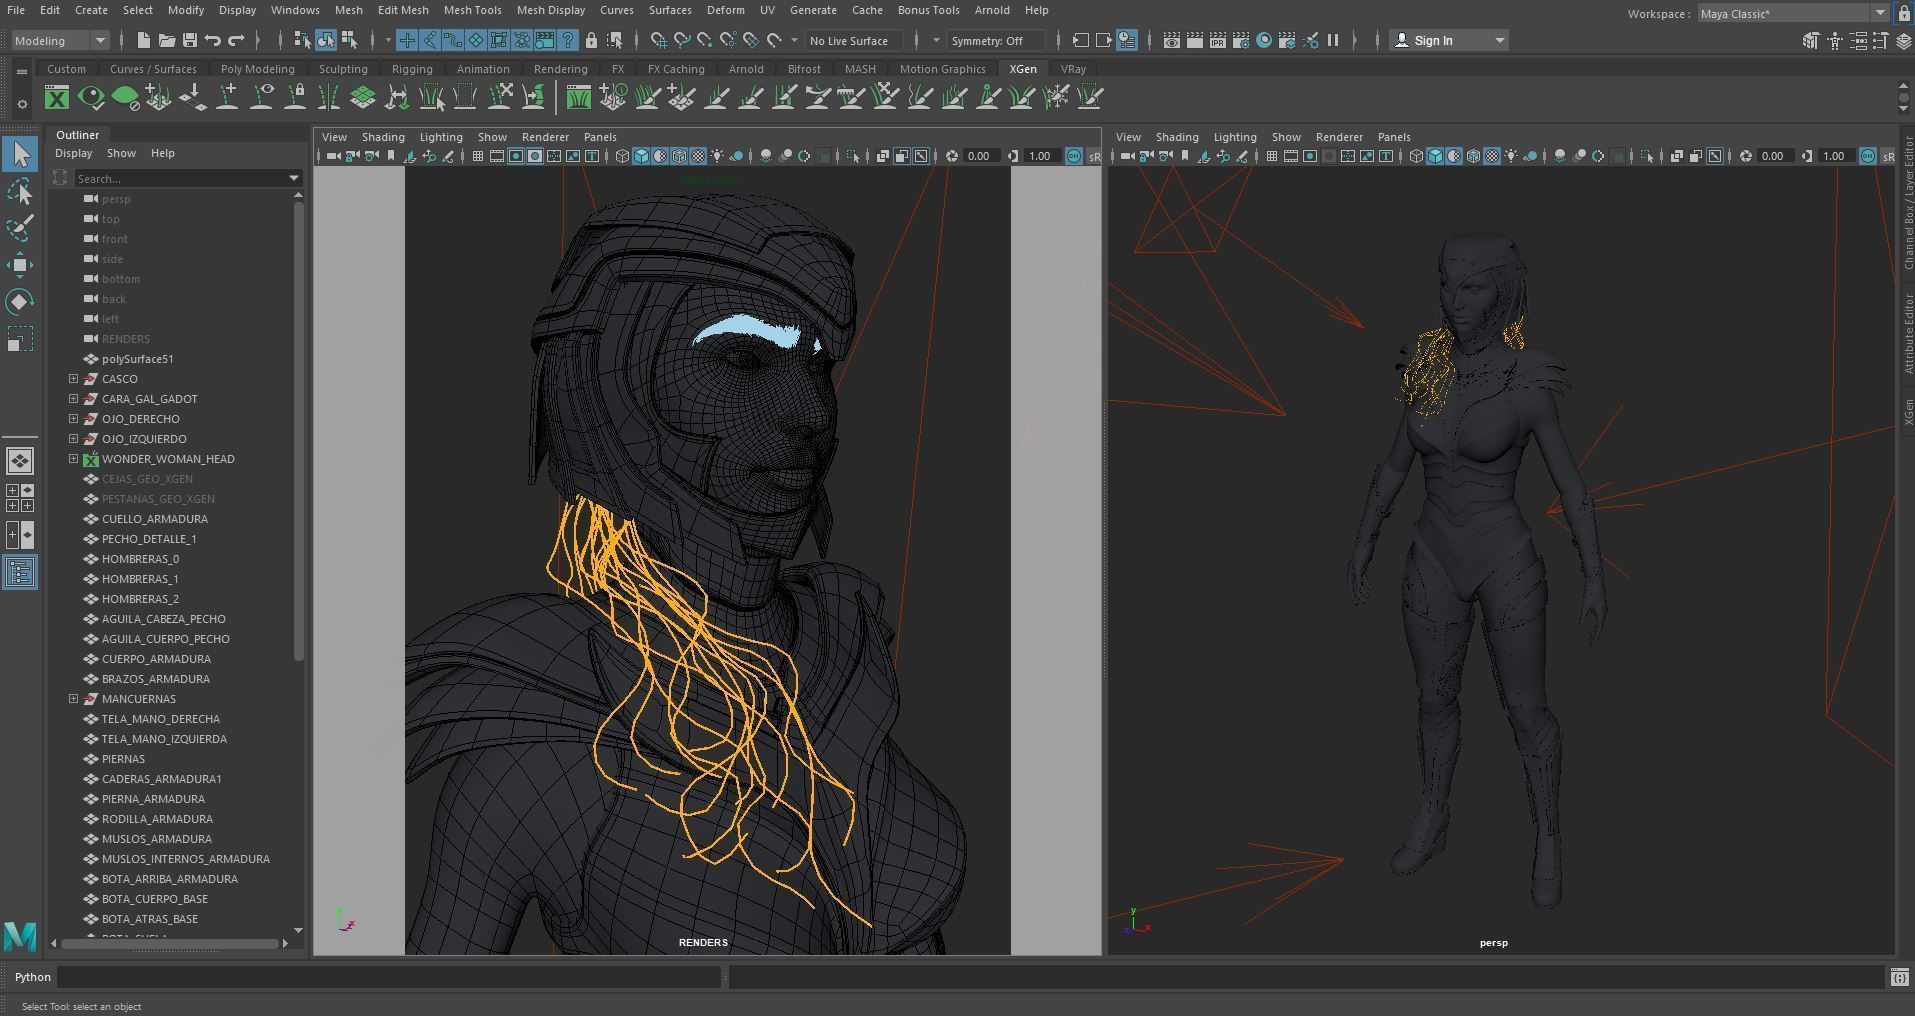Viewport: 1915px width, 1016px height.
Task: Open Outliner Display menu
Action: point(73,153)
